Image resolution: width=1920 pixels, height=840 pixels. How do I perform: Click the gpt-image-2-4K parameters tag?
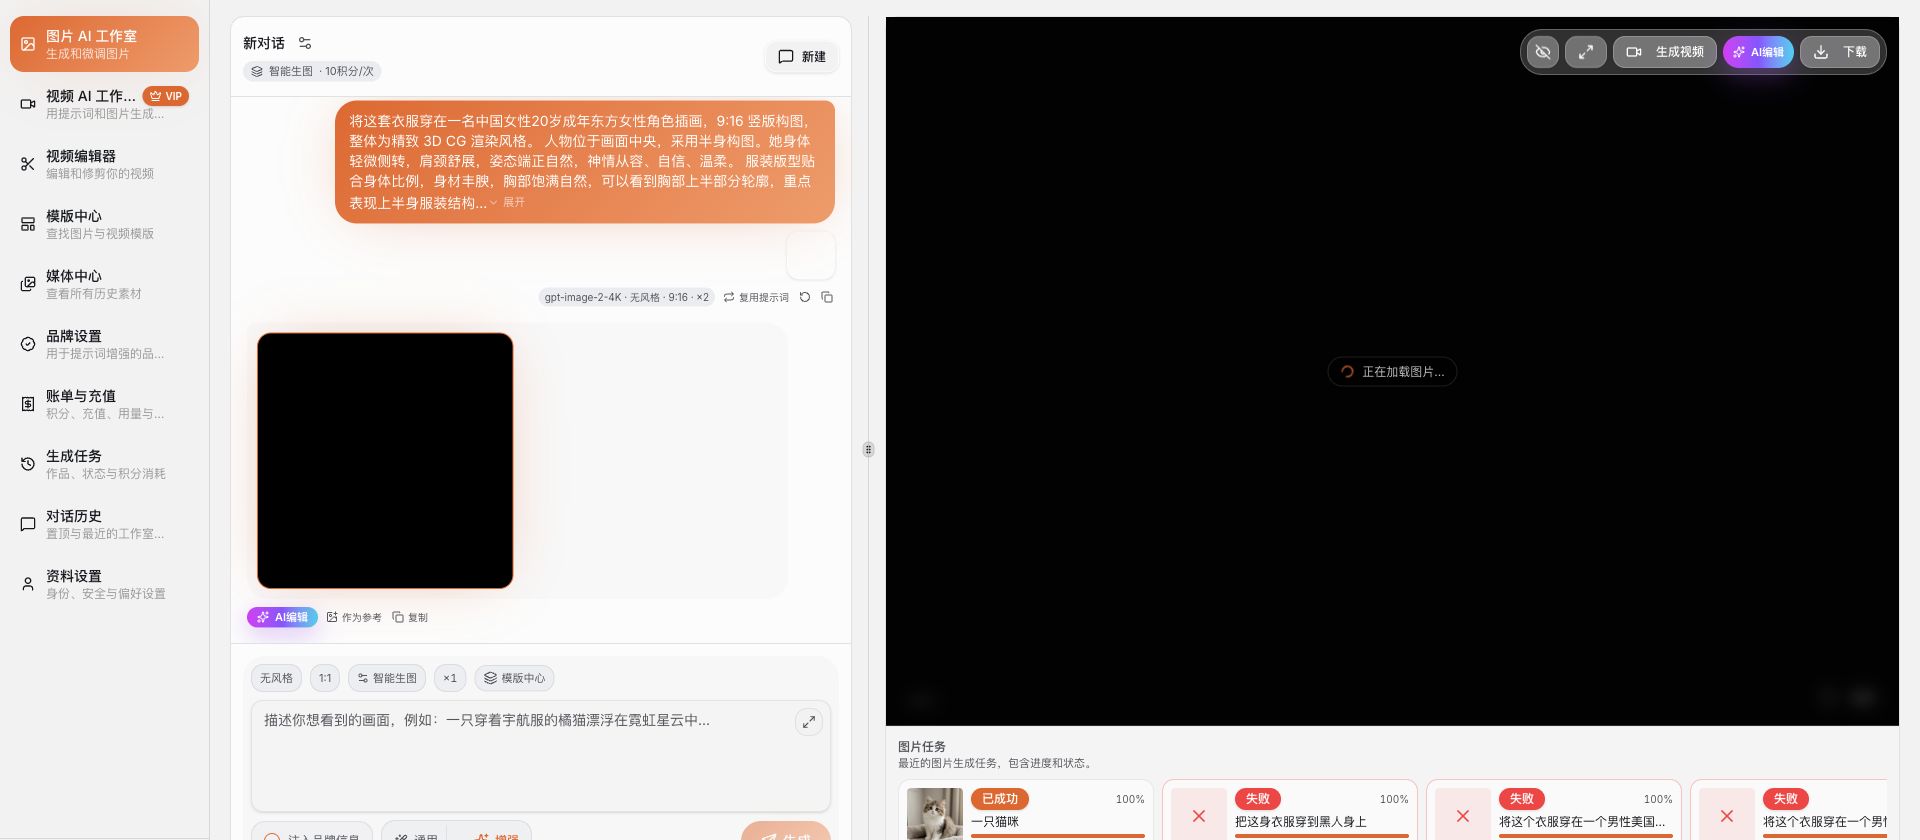(626, 297)
